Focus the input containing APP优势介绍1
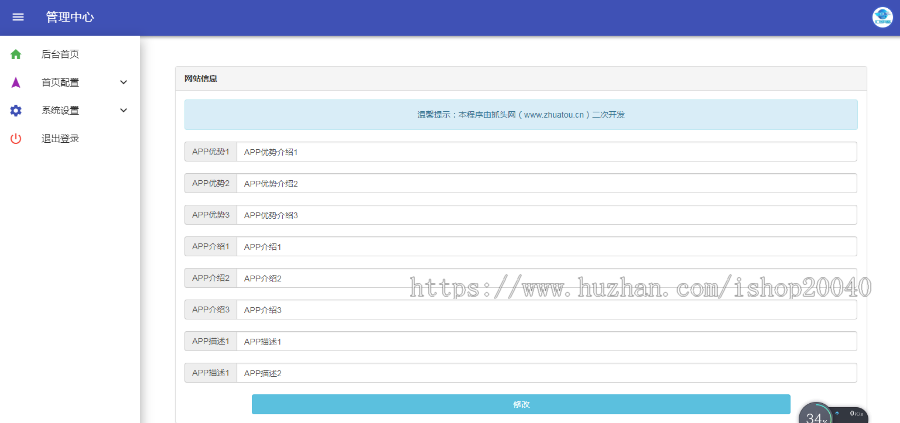900x423 pixels. 546,152
